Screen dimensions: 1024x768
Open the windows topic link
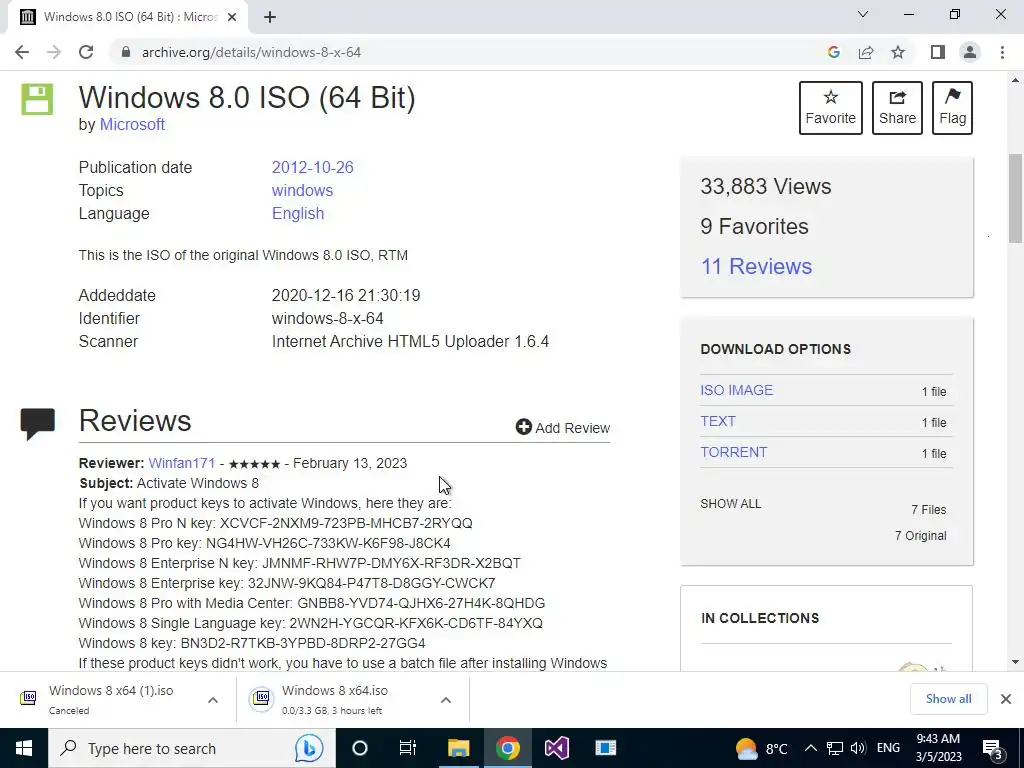[302, 190]
